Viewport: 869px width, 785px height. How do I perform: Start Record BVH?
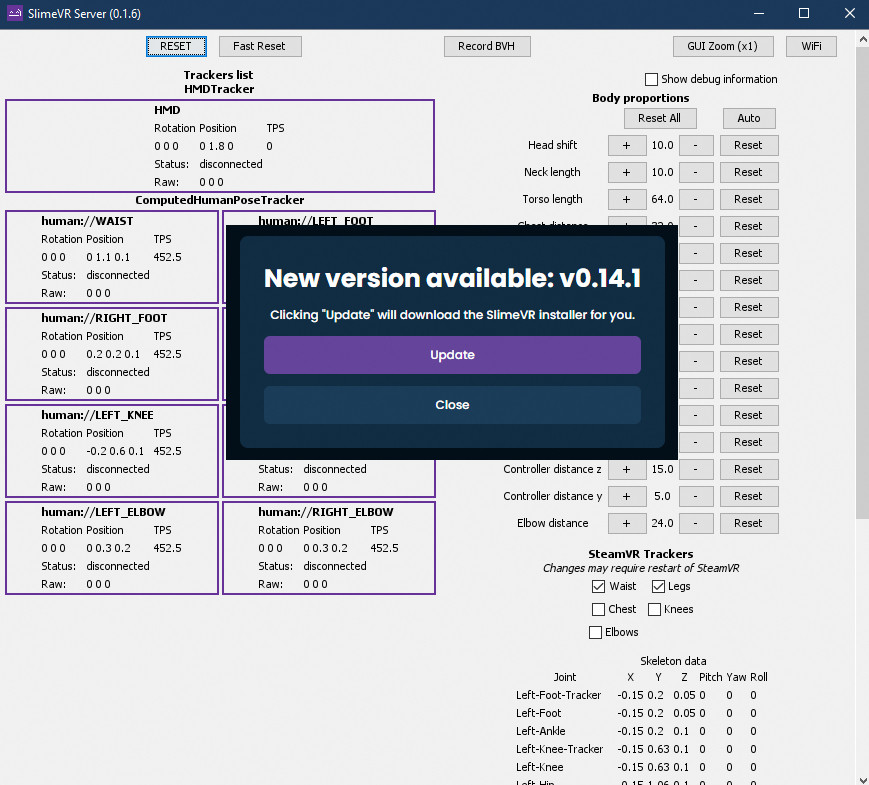click(x=487, y=47)
